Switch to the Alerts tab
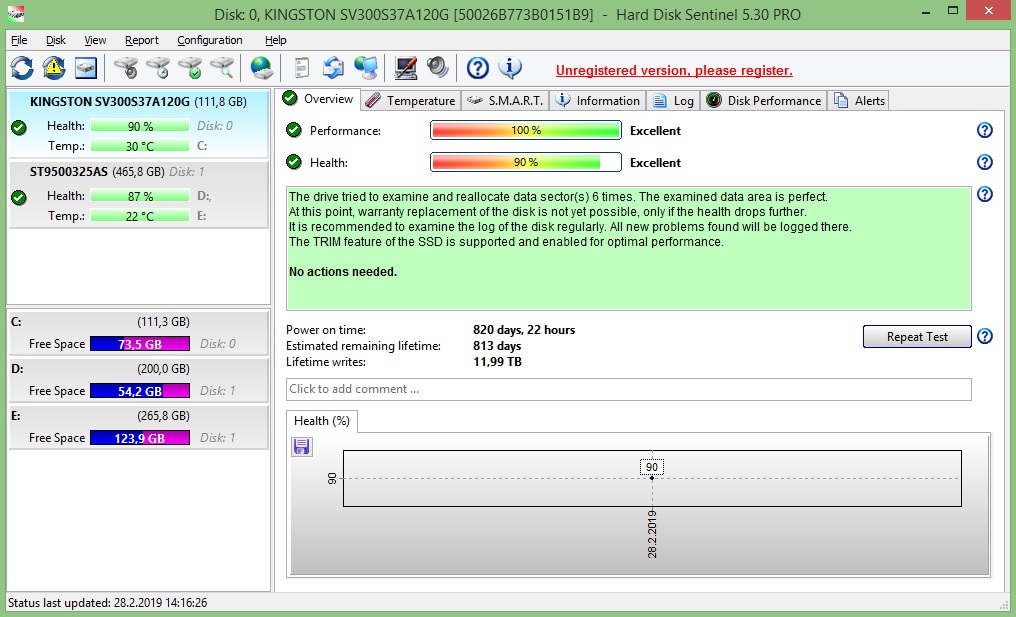Image resolution: width=1016 pixels, height=617 pixels. [859, 100]
